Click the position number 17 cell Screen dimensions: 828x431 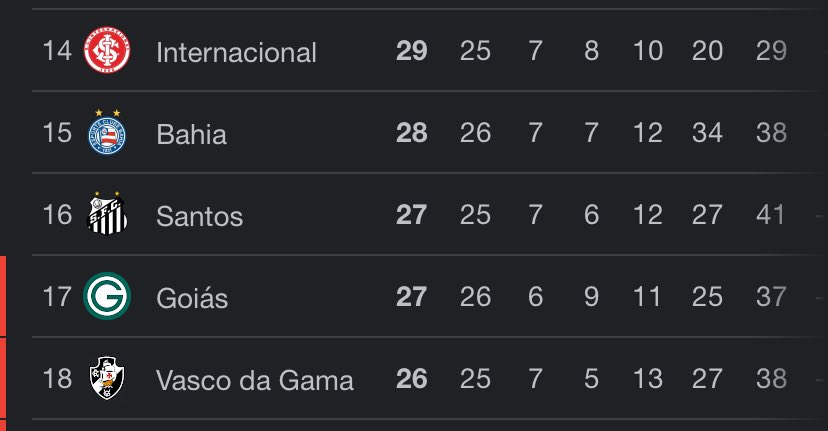coord(56,297)
